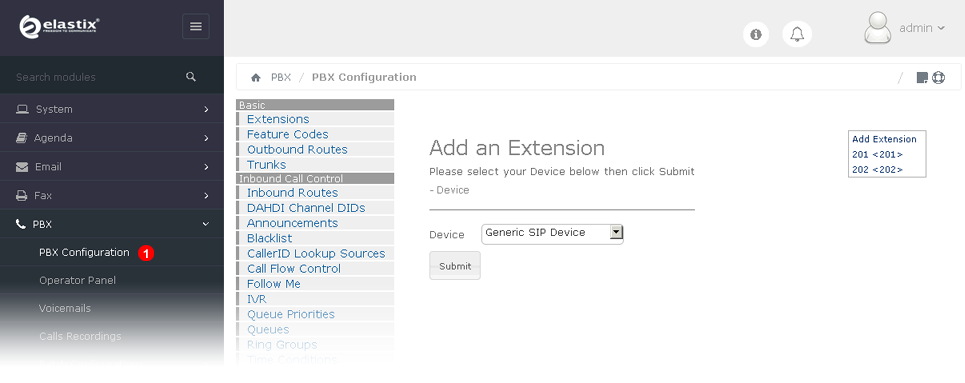Open the Follow Me link
Image resolution: width=965 pixels, height=383 pixels.
273,284
